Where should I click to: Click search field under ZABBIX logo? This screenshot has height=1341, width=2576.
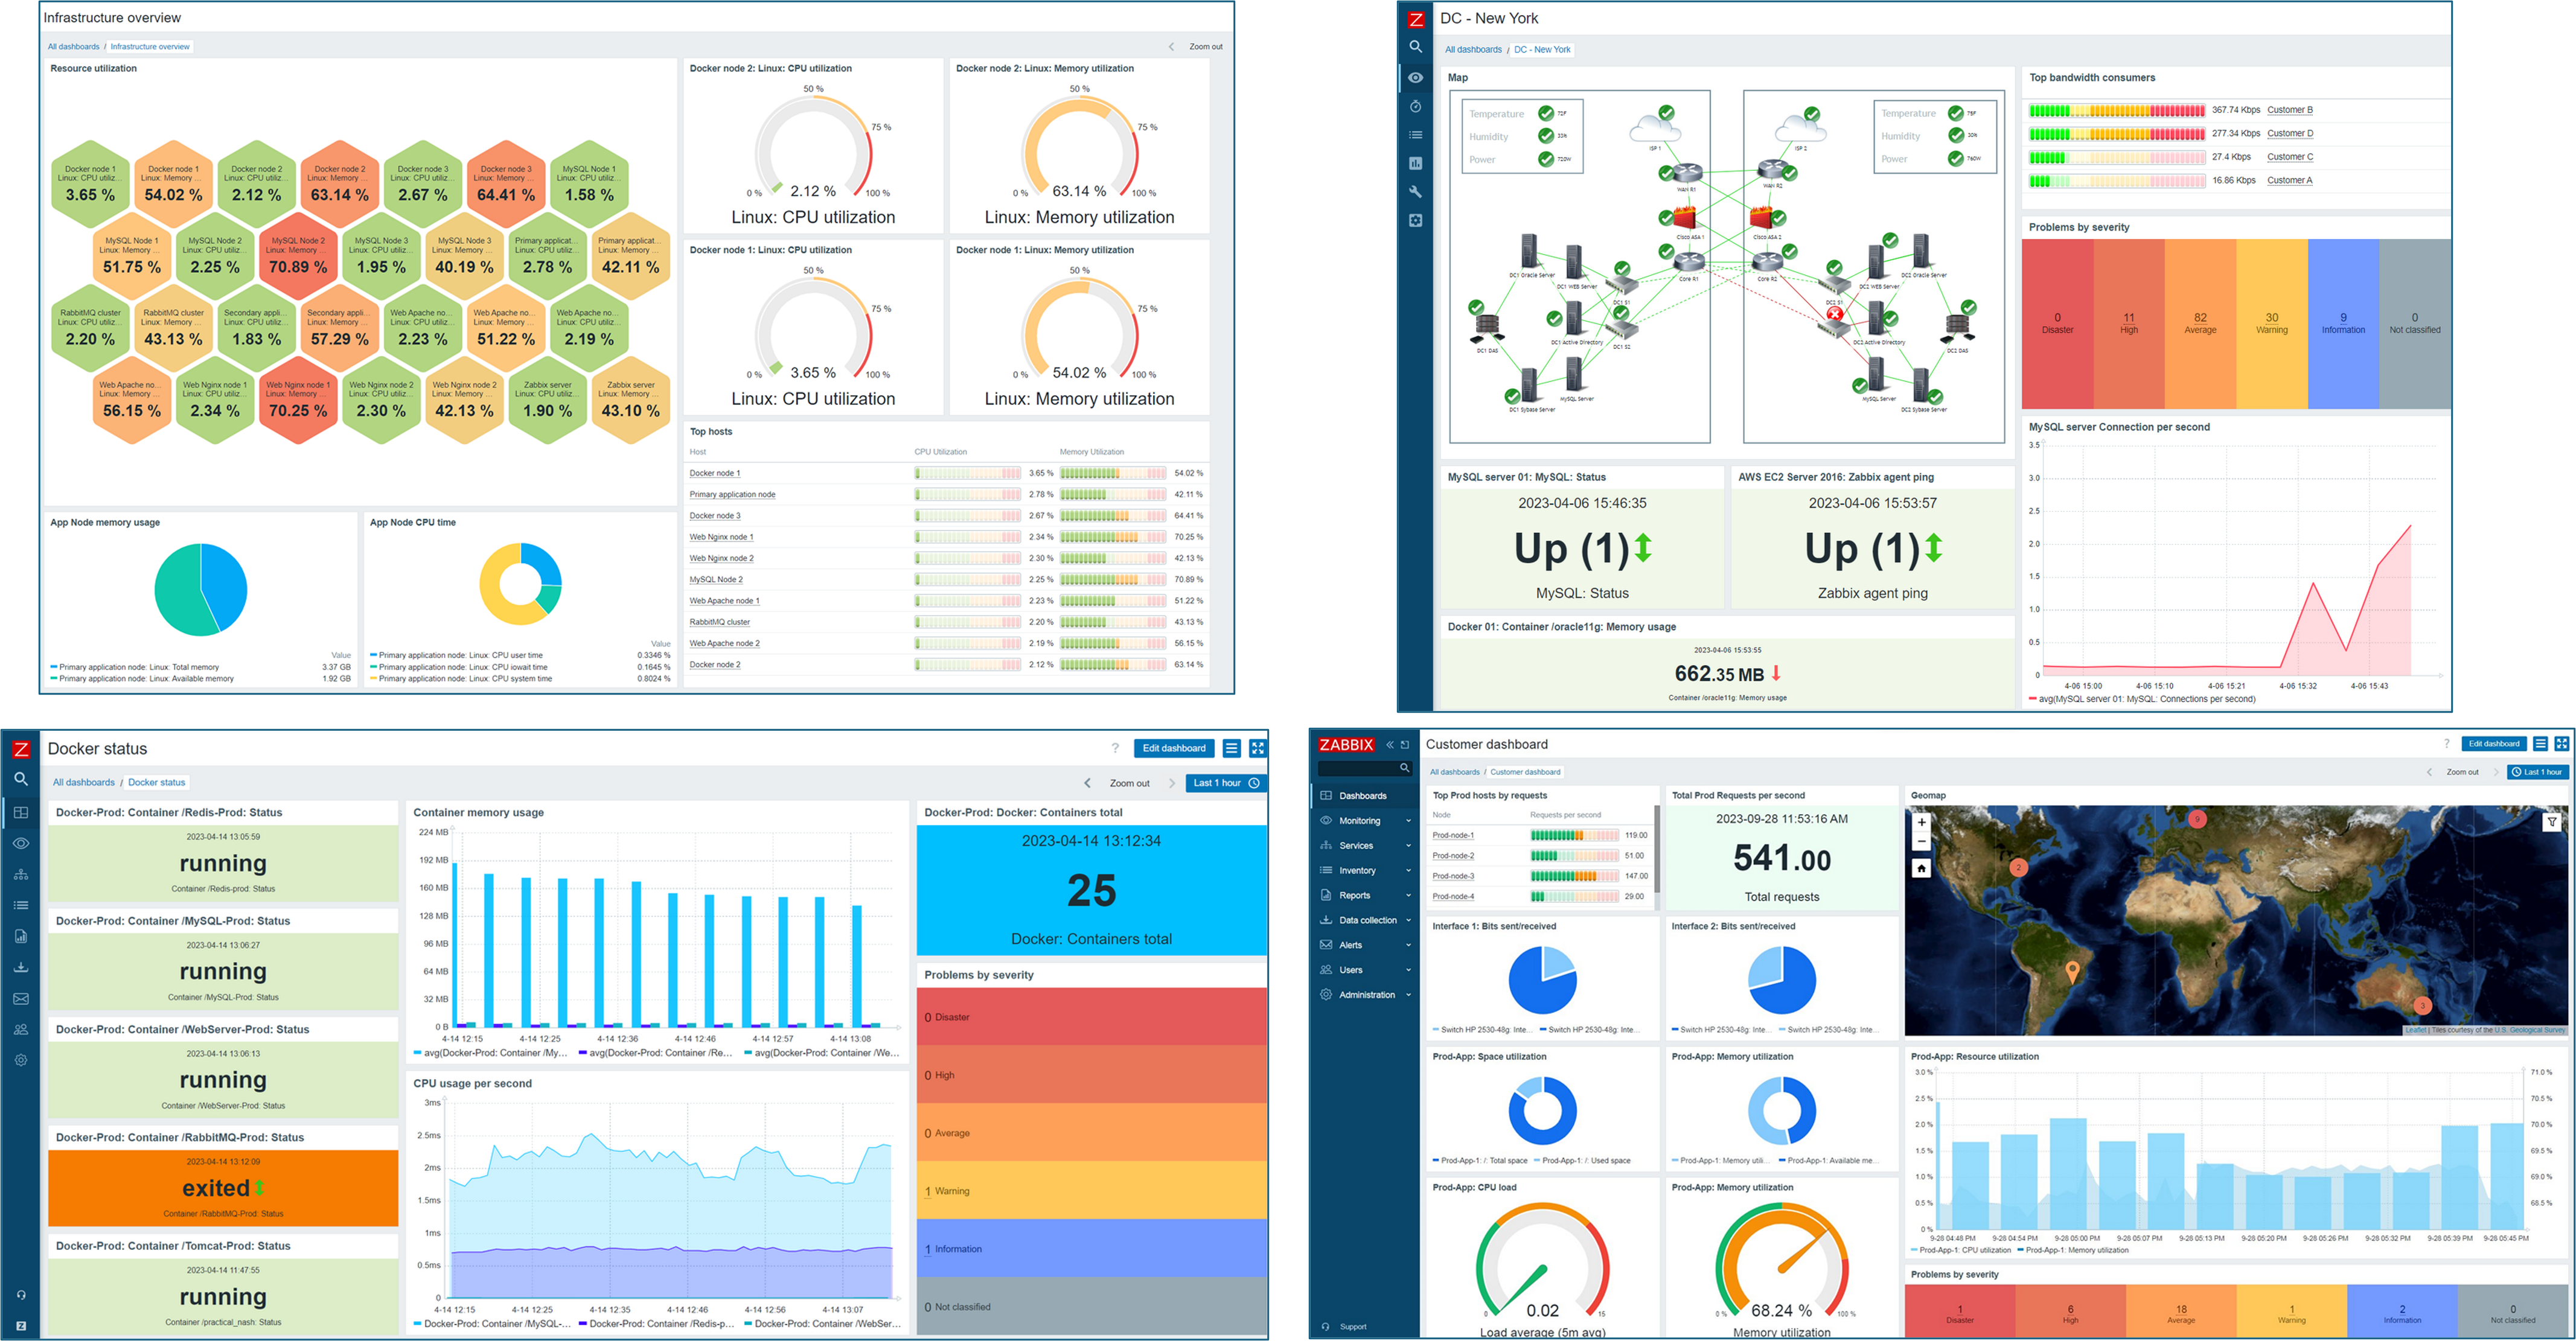[1358, 768]
